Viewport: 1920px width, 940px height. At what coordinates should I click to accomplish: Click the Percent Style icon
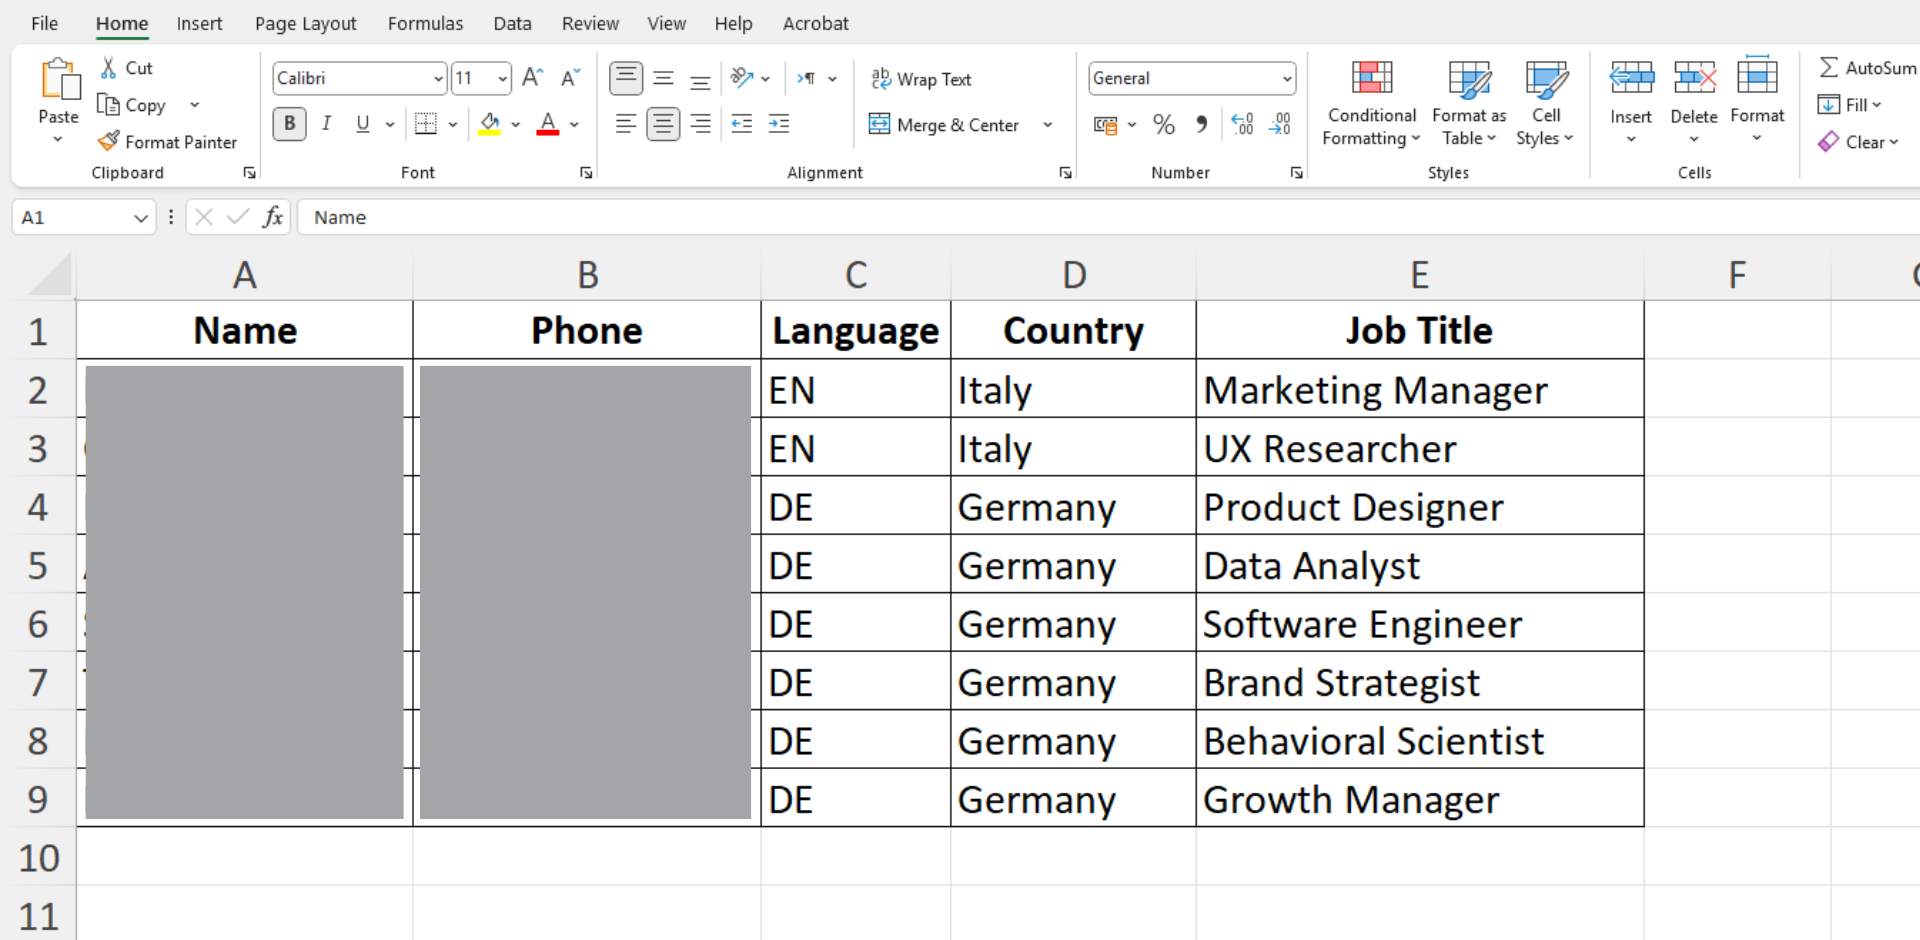click(x=1163, y=125)
